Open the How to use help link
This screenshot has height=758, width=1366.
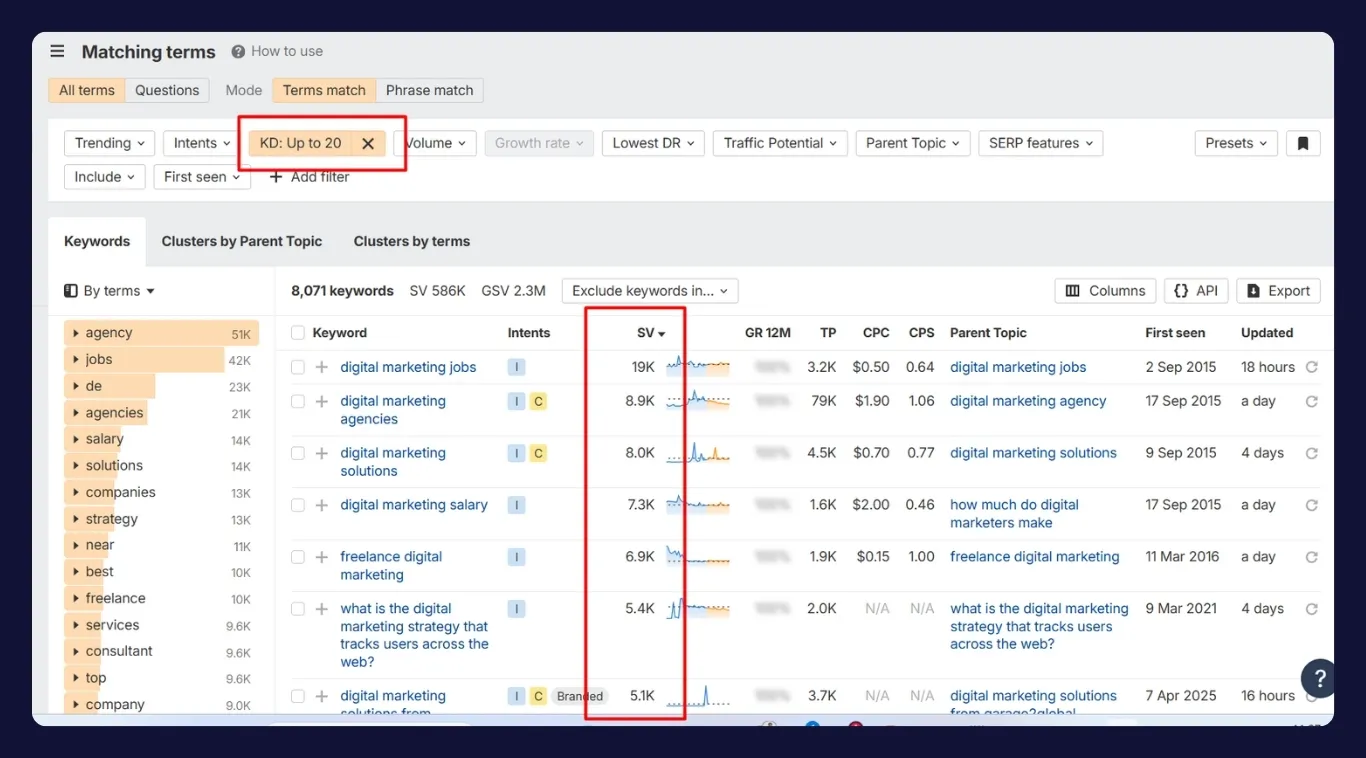coord(277,51)
